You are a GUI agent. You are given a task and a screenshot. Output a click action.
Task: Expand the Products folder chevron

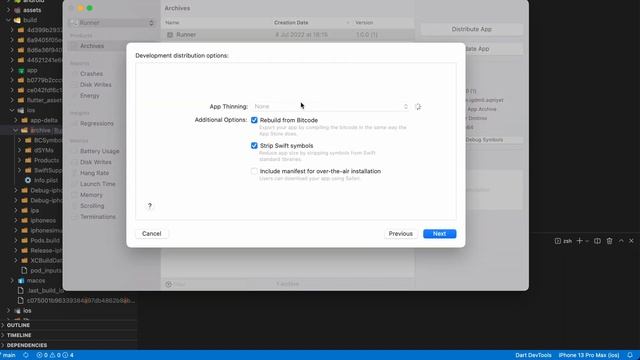(x=19, y=160)
